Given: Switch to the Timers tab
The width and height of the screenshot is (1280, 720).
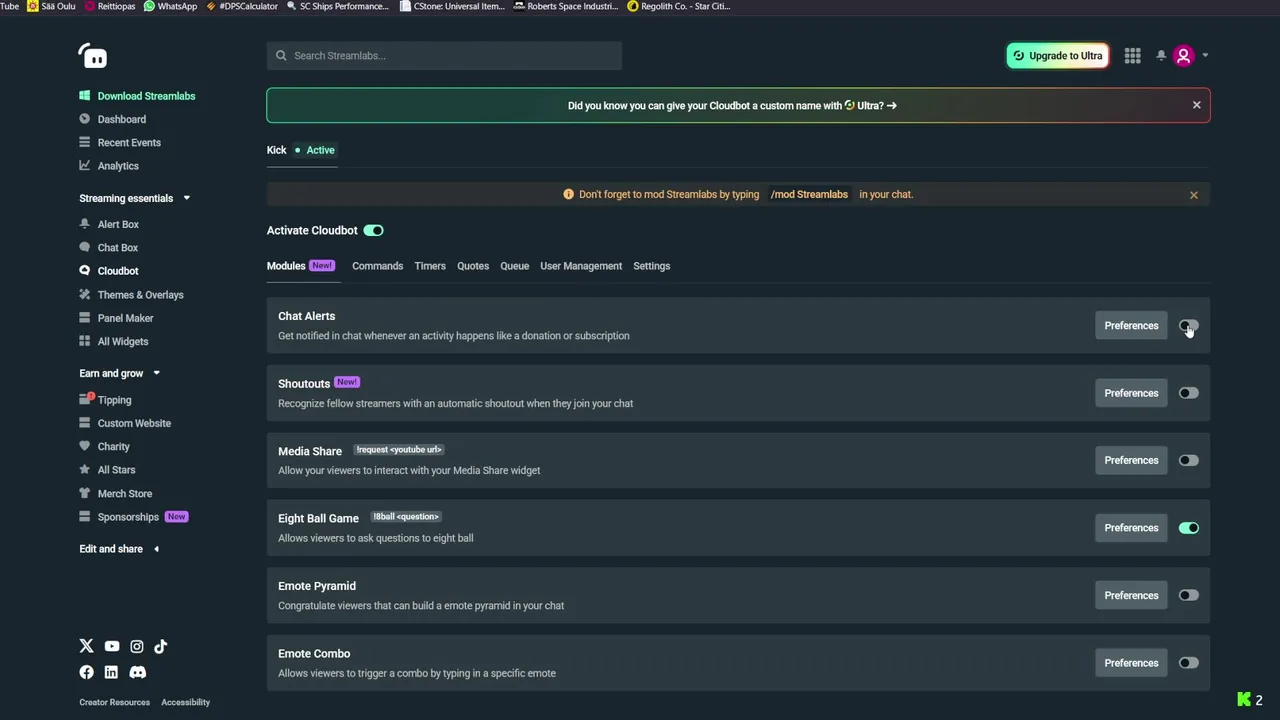Looking at the screenshot, I should point(430,266).
